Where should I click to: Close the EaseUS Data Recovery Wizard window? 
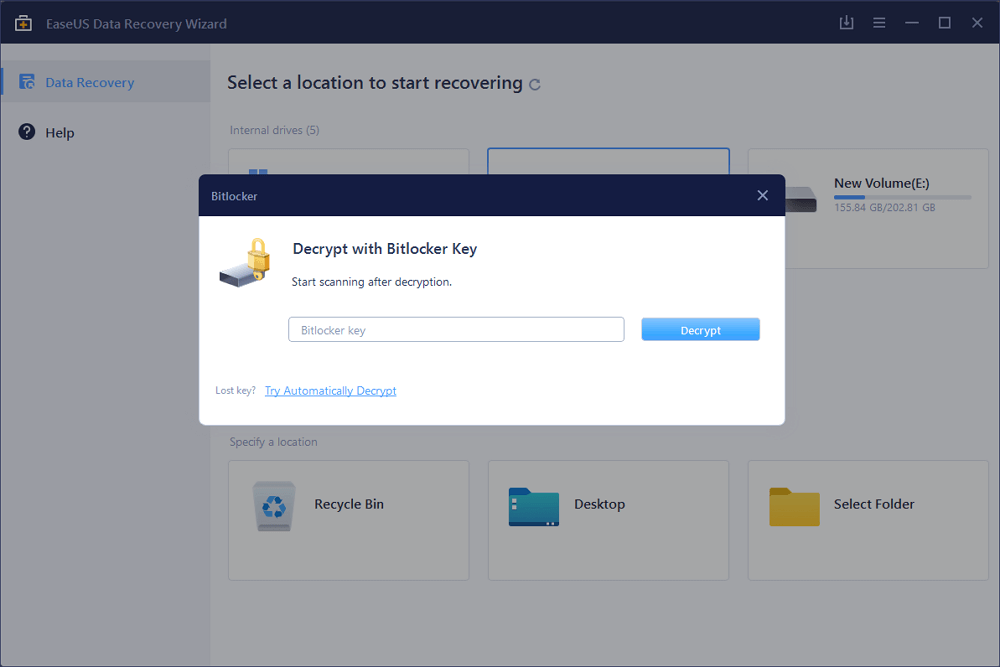click(x=977, y=23)
